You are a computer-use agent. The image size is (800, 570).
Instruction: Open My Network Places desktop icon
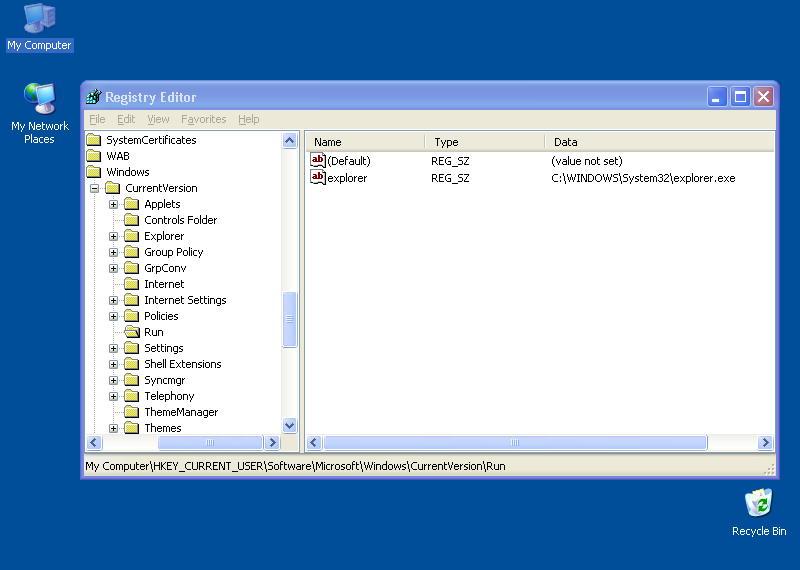click(x=39, y=113)
